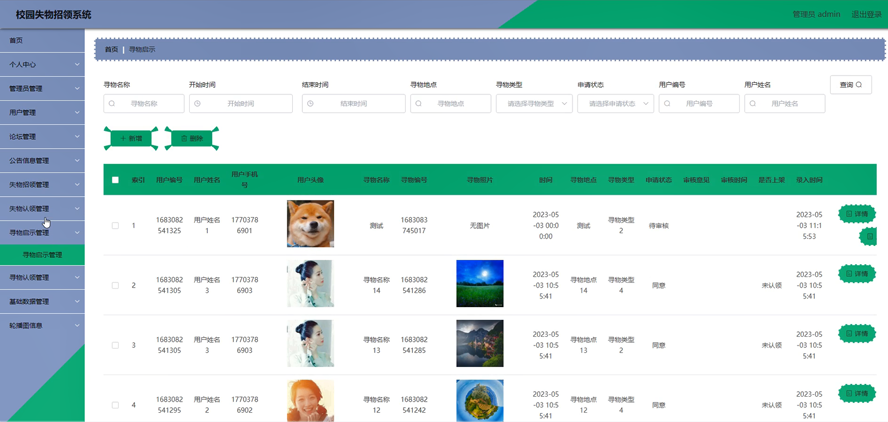Screen dimensions: 888x422
Task: Click the 未认领 cell in row 2
Action: pos(771,285)
